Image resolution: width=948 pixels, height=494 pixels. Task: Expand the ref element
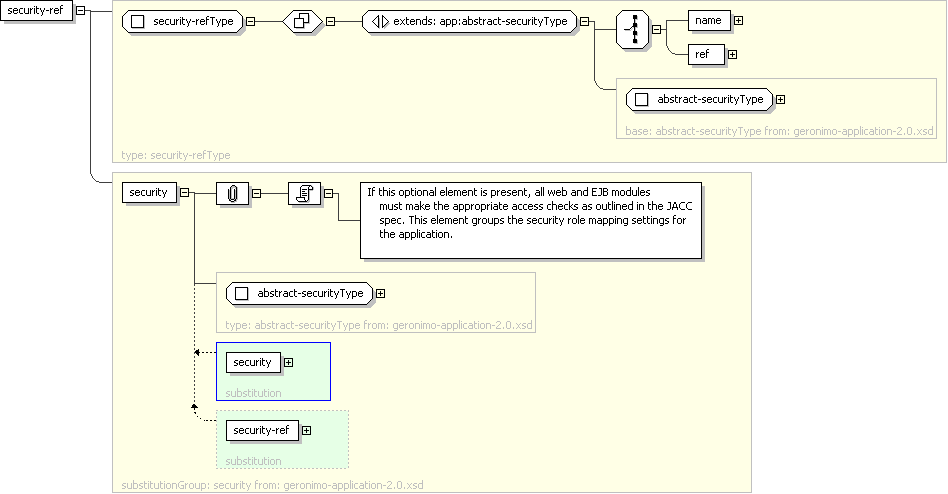732,54
